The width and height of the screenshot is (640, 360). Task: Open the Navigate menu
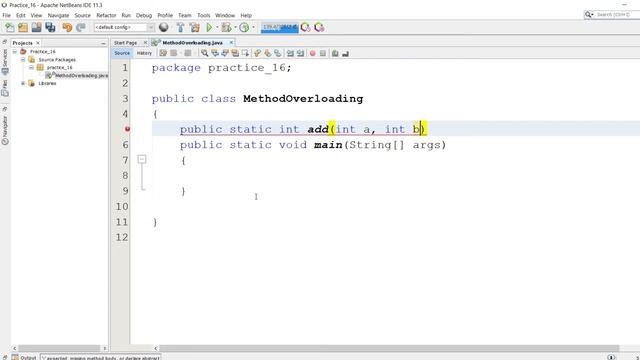coord(58,15)
